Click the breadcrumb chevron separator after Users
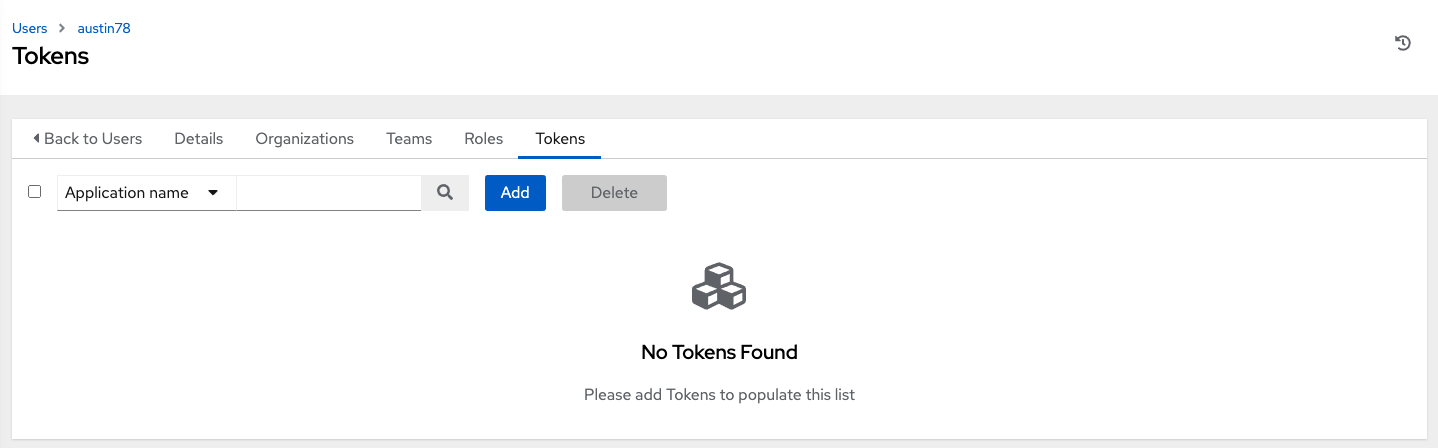The height and width of the screenshot is (448, 1438). click(x=62, y=29)
